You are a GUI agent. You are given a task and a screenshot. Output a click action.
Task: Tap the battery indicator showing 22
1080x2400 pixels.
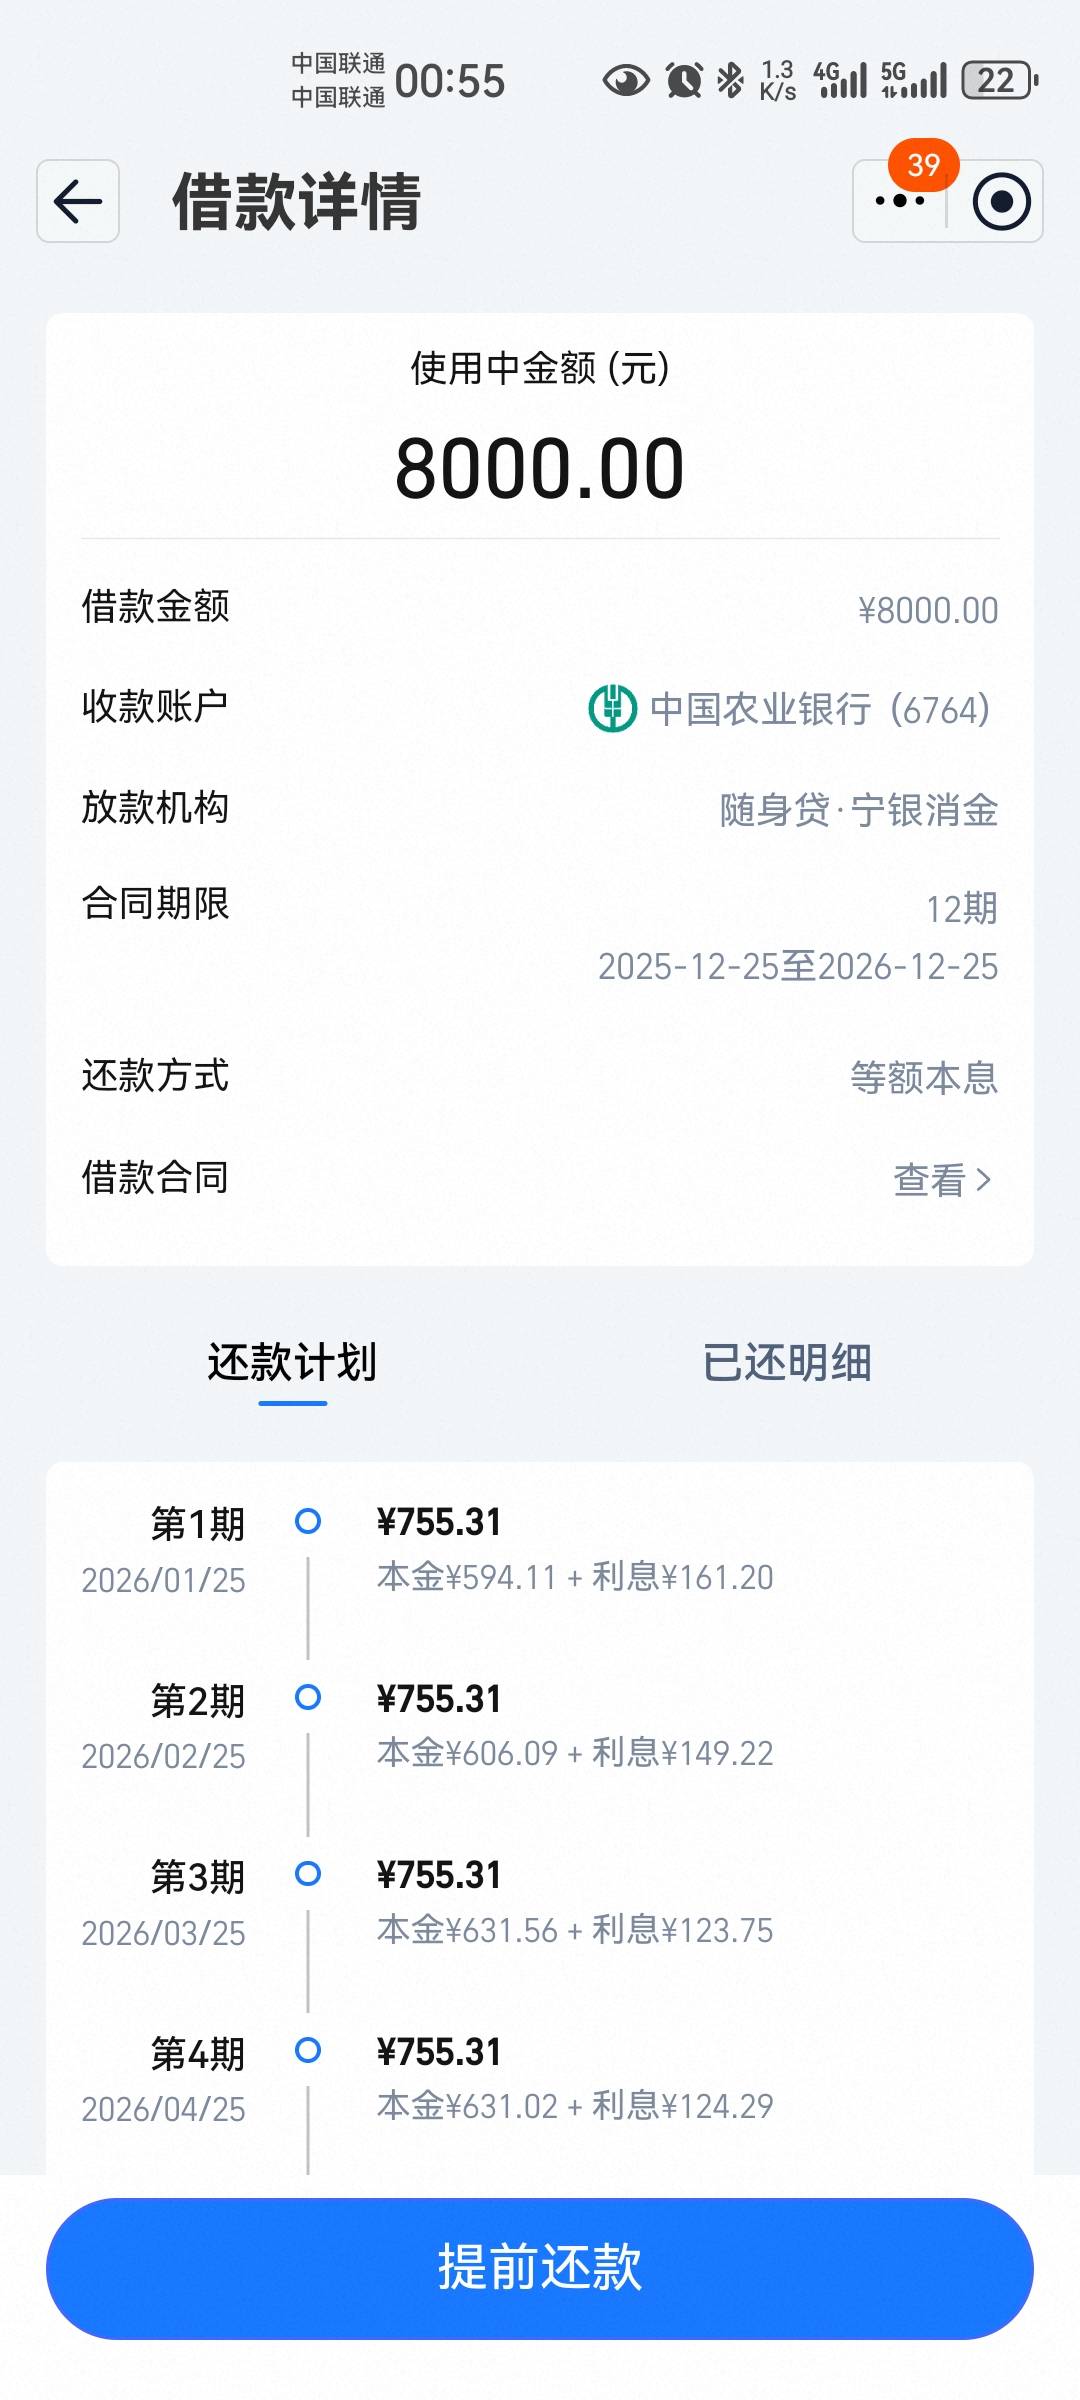[x=998, y=80]
